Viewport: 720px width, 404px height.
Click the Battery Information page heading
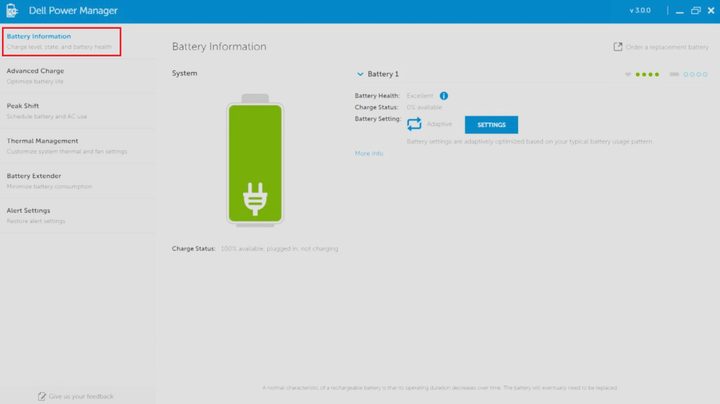pyautogui.click(x=219, y=46)
